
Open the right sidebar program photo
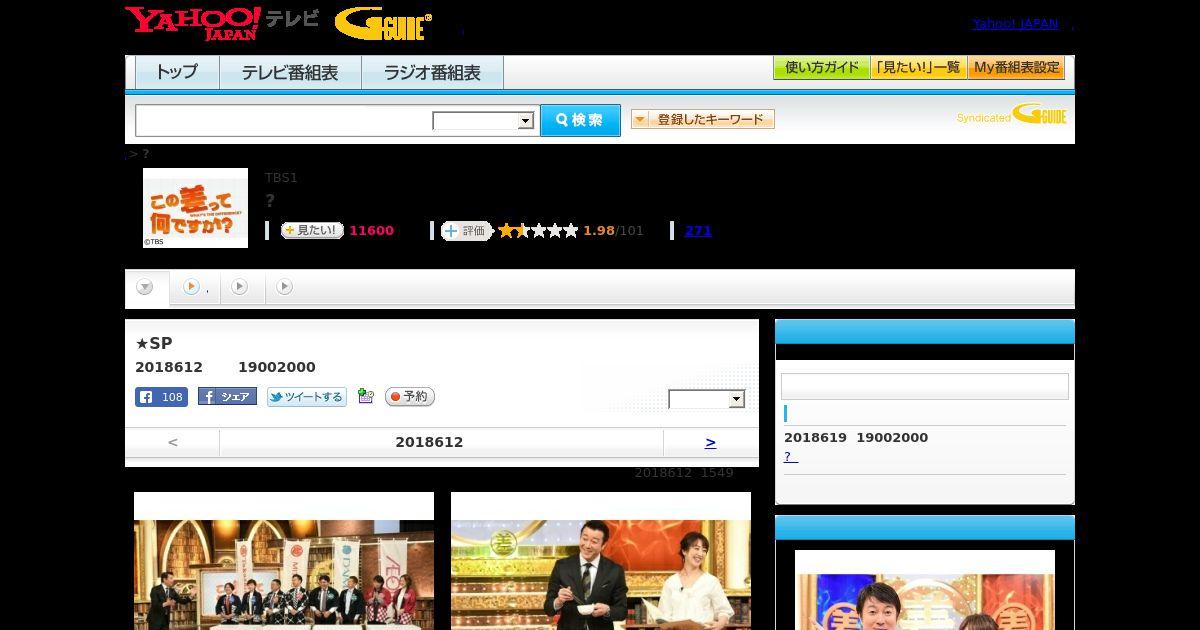click(x=925, y=590)
